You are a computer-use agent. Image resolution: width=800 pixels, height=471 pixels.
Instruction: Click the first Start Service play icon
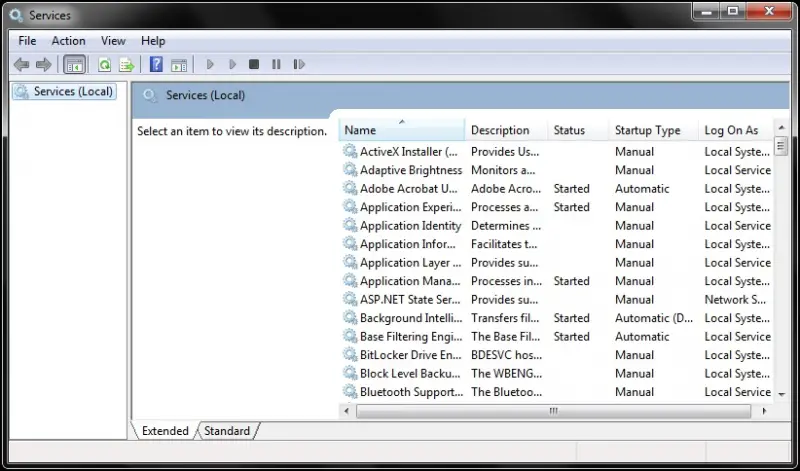(x=210, y=64)
